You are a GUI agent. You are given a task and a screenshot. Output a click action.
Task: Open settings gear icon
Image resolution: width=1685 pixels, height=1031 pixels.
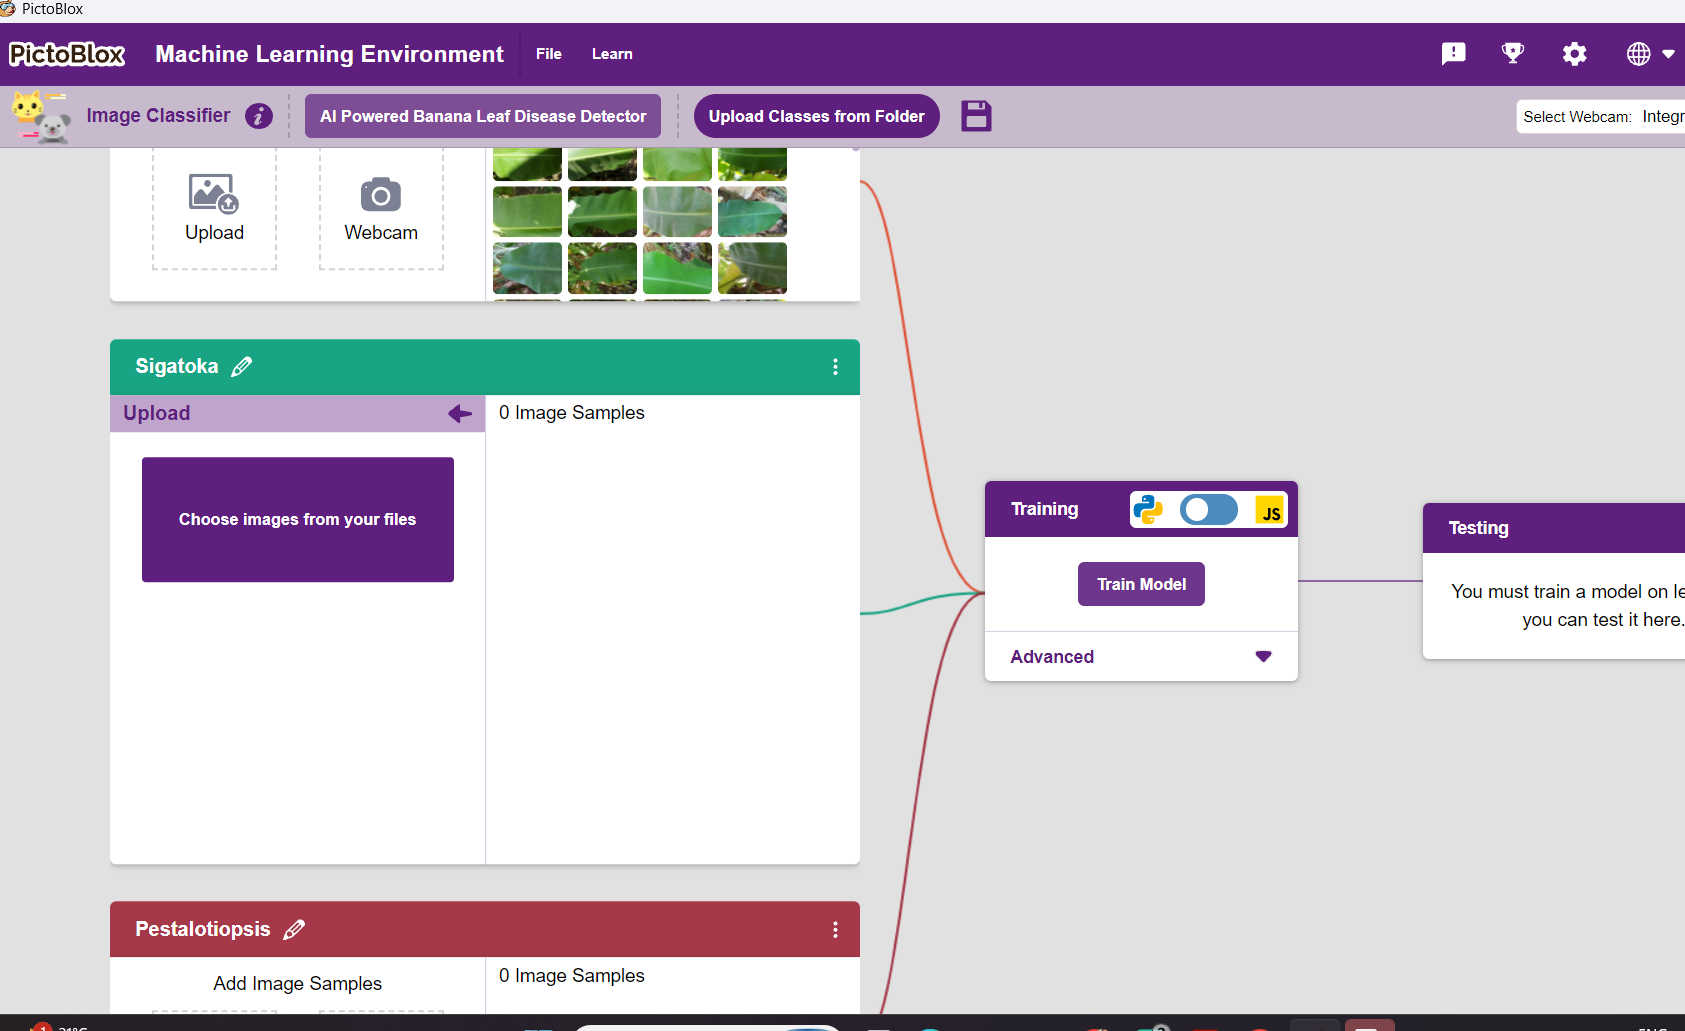1574,54
